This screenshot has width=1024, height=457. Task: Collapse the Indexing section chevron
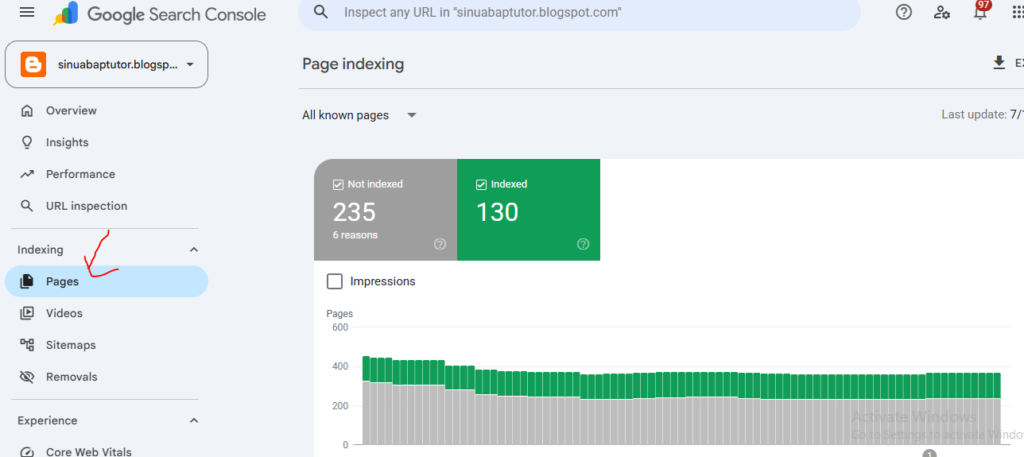point(193,249)
